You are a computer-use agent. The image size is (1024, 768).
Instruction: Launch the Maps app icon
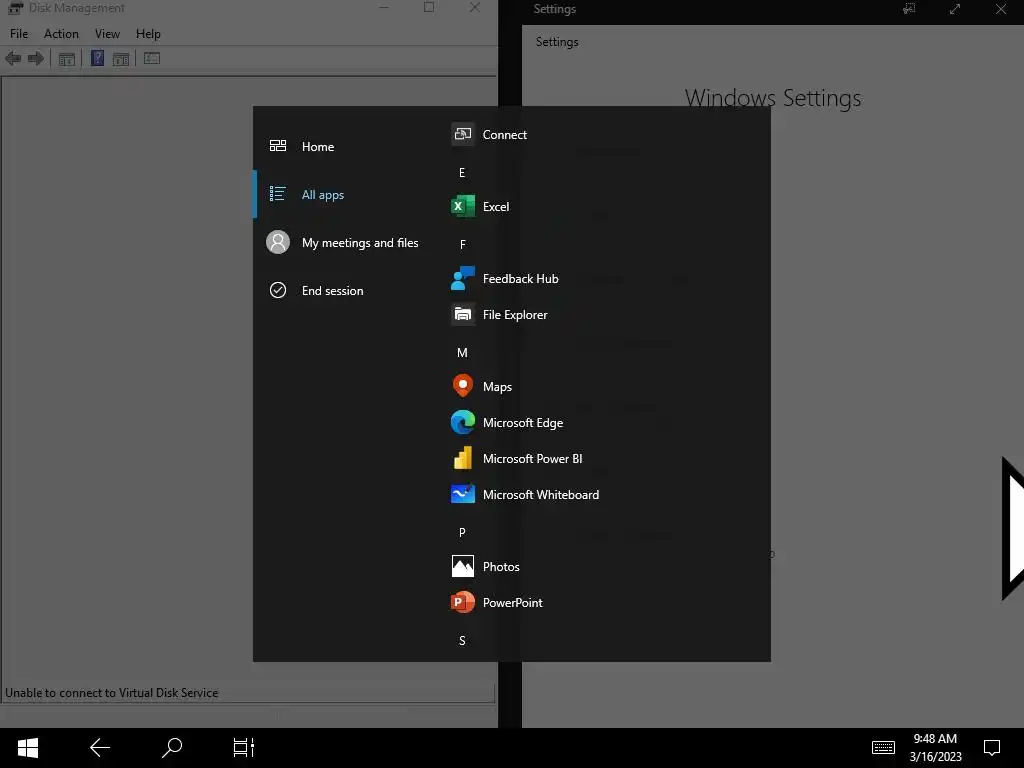click(x=462, y=387)
